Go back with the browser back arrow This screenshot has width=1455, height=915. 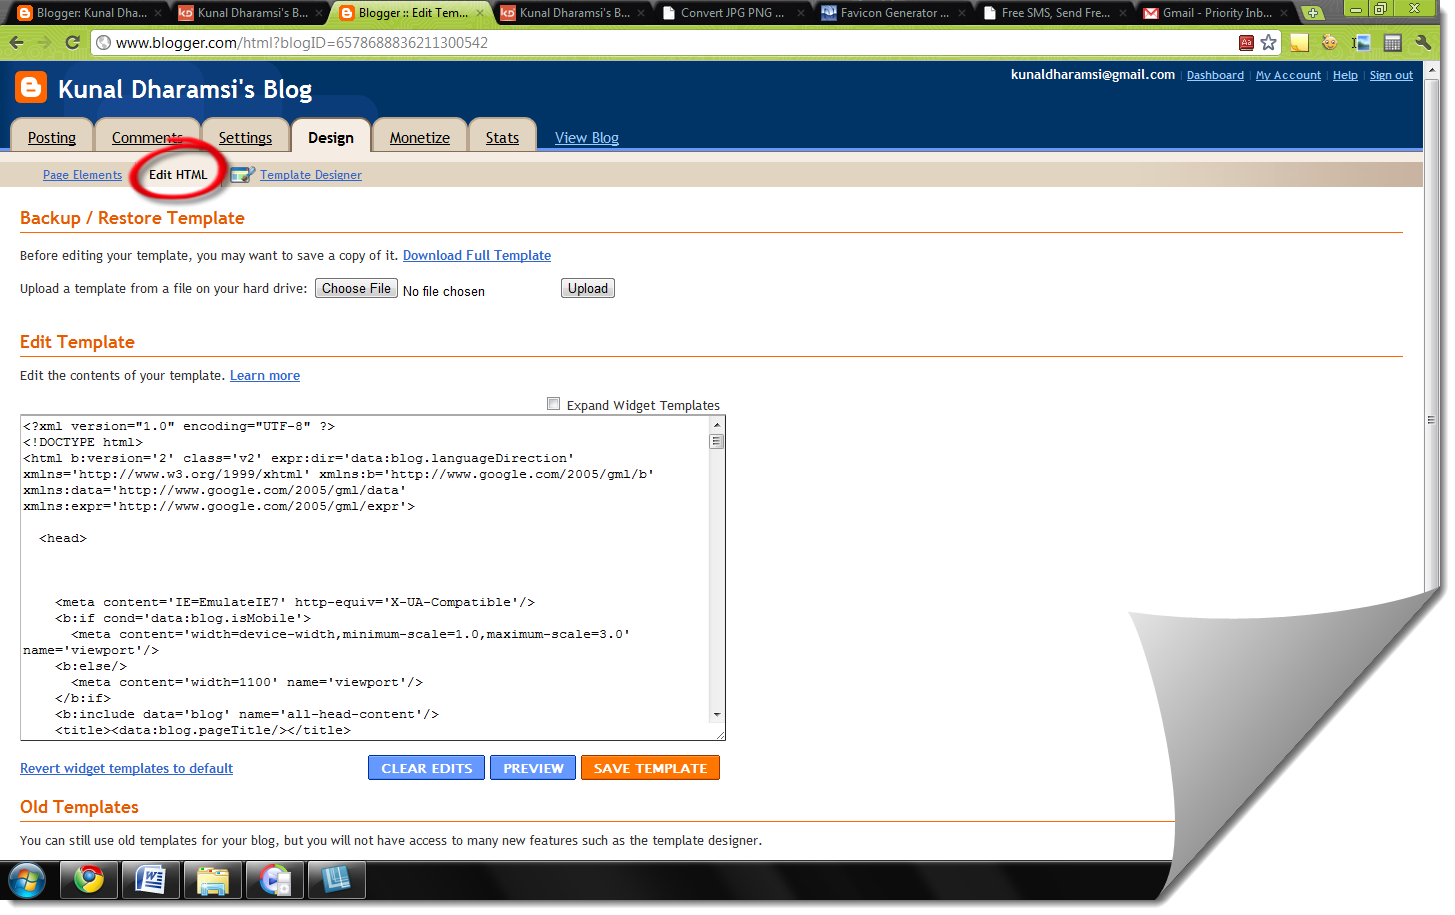[17, 43]
